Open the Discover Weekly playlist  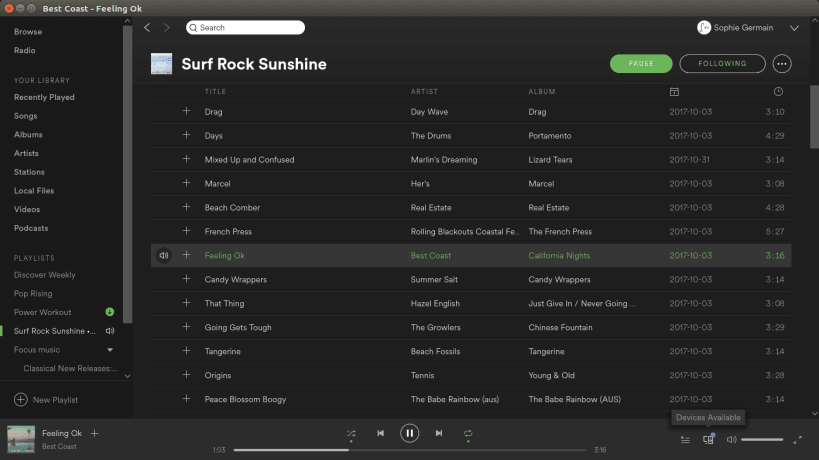tap(45, 275)
